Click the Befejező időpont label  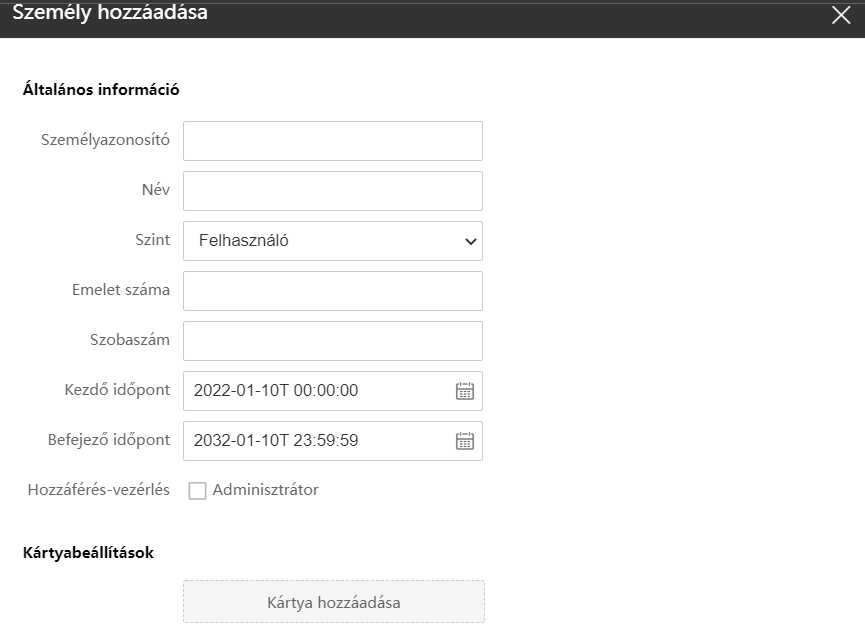coord(109,440)
